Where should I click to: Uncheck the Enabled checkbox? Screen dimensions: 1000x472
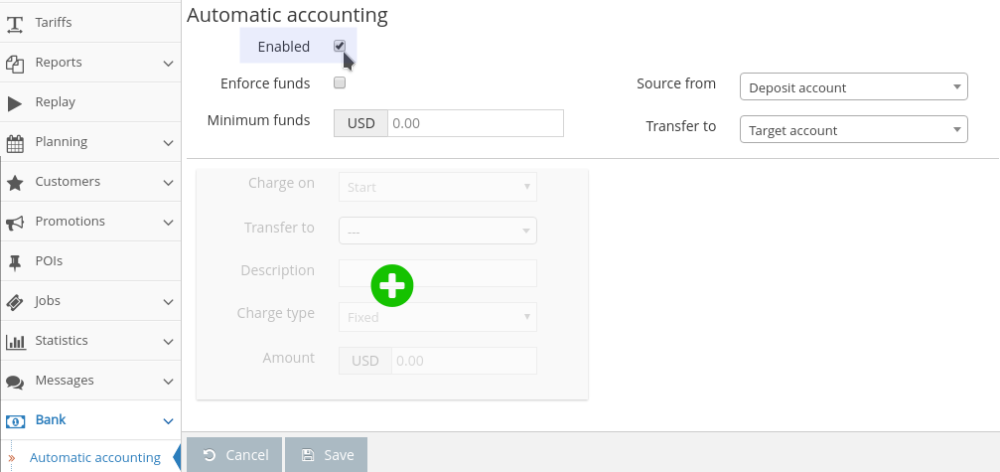339,46
